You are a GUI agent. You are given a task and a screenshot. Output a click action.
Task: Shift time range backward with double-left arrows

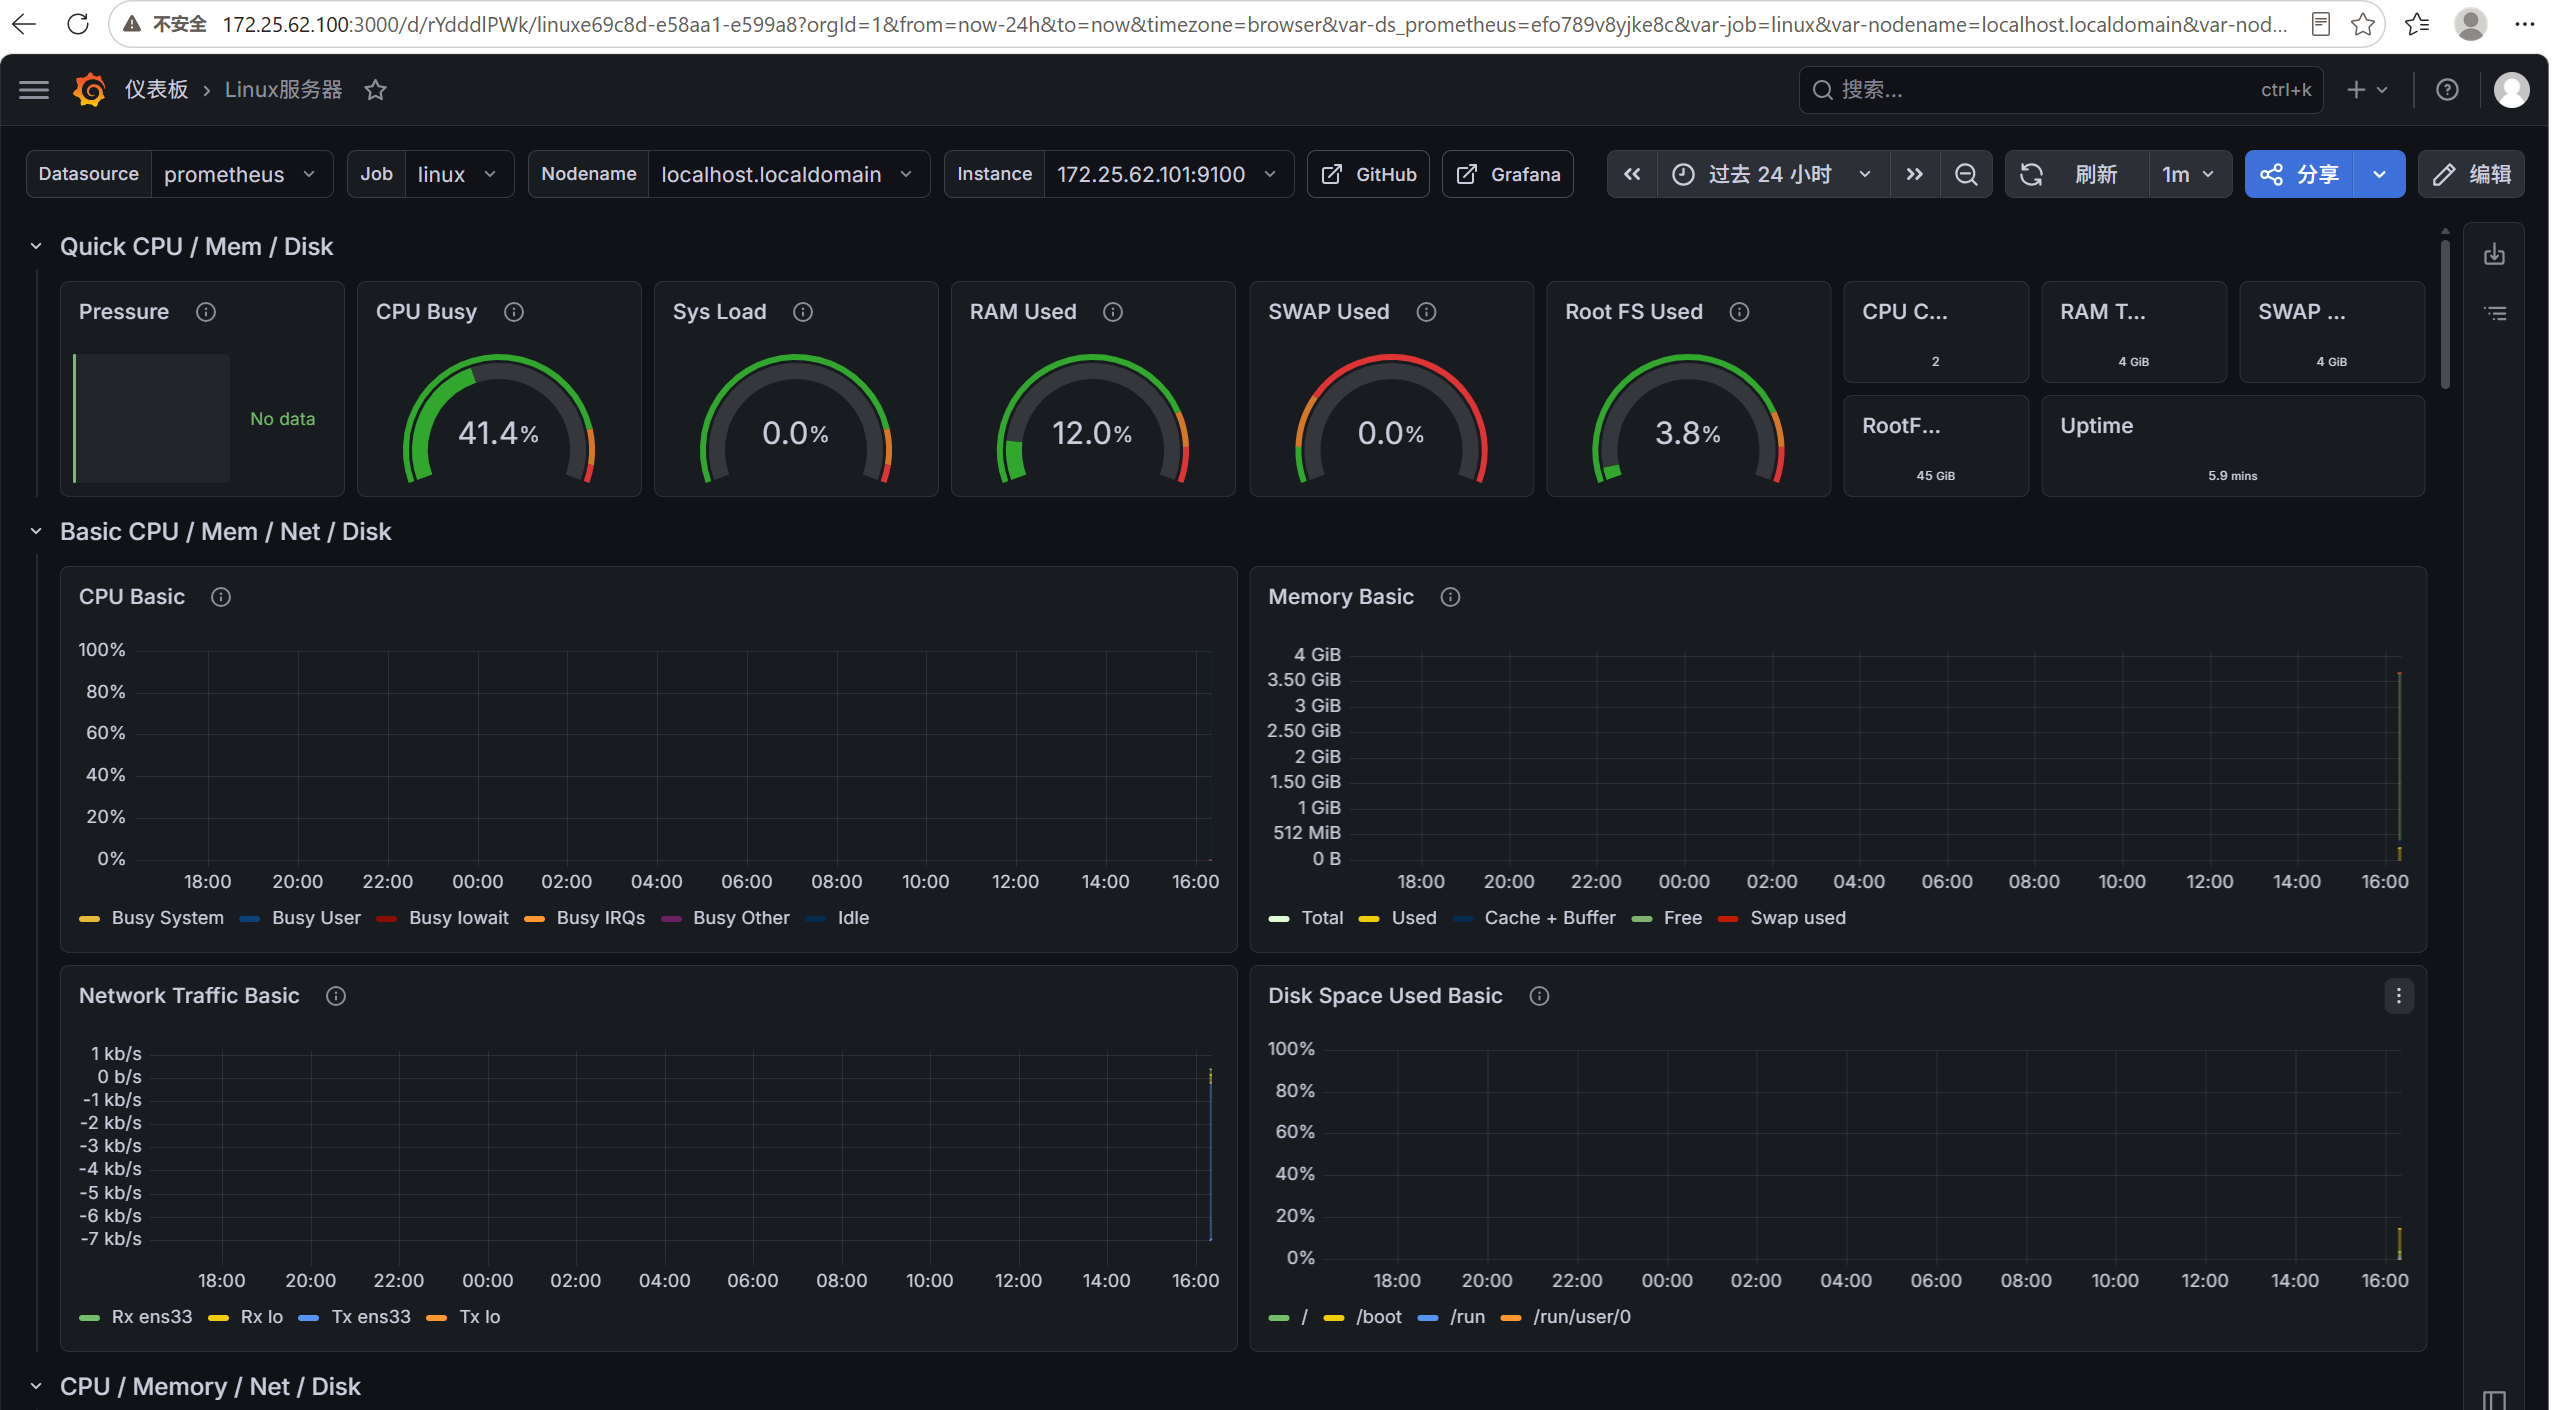(x=1632, y=174)
